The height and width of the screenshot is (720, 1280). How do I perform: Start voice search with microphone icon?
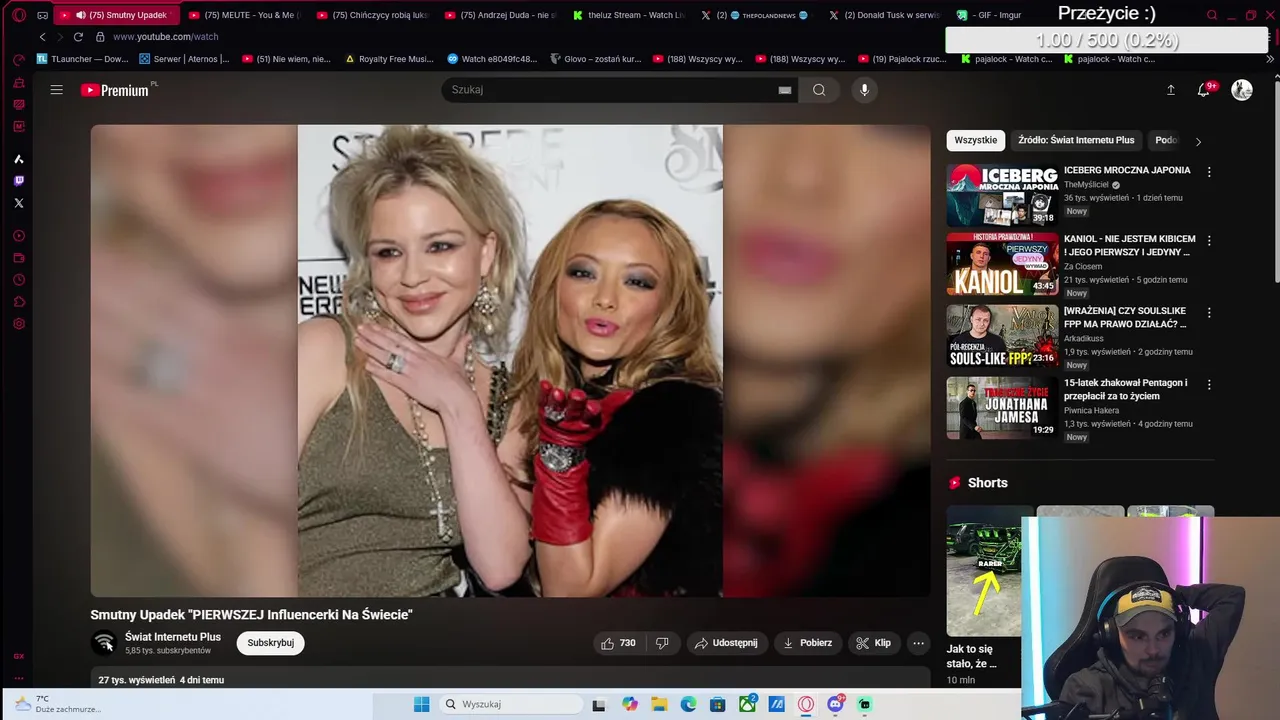tap(865, 90)
